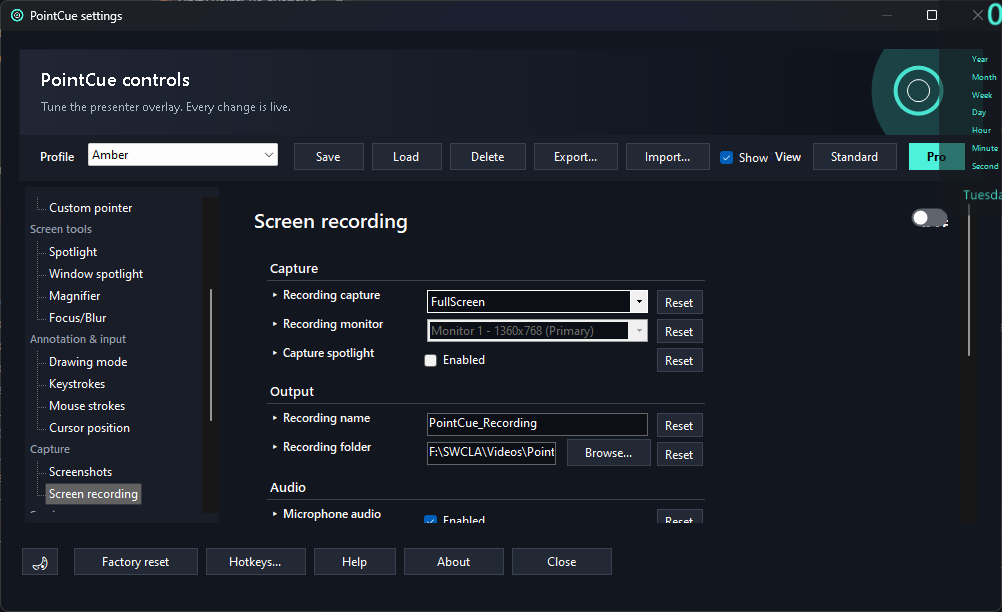Viewport: 1002px width, 612px height.
Task: Click the Load profile button
Action: click(x=406, y=157)
